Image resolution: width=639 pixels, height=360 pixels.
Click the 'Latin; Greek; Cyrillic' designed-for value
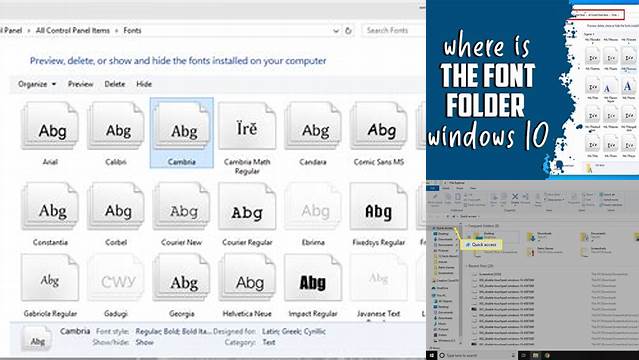click(x=293, y=331)
